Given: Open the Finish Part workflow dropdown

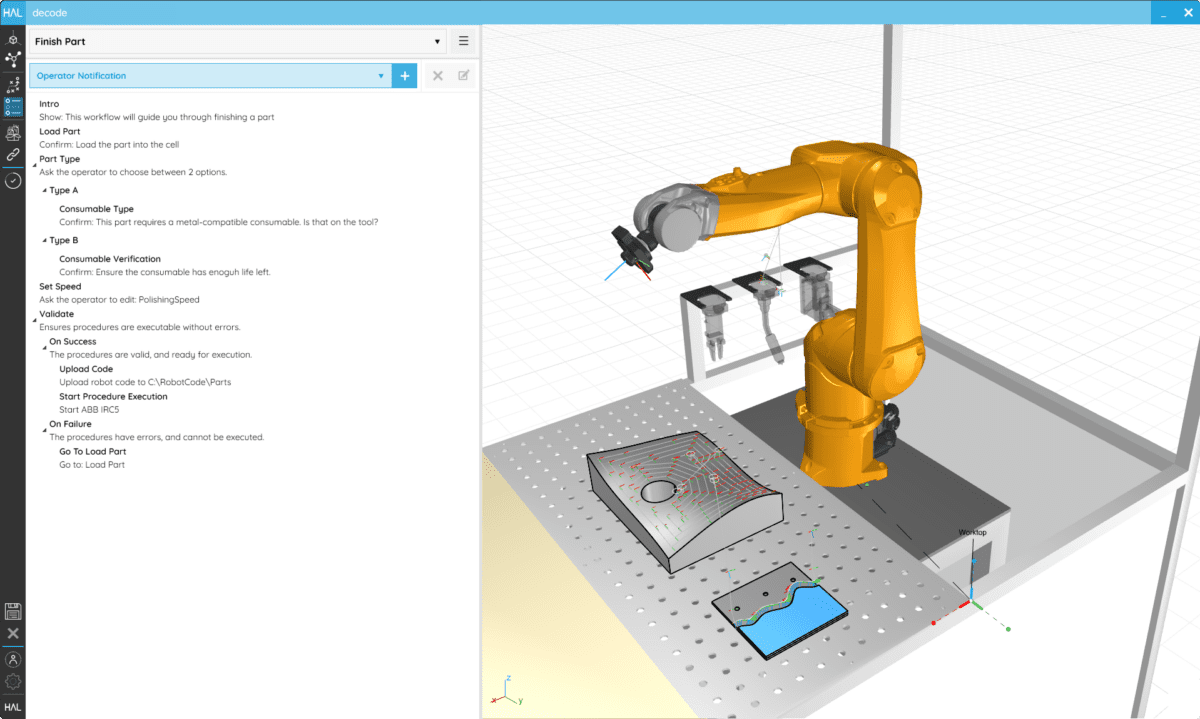Looking at the screenshot, I should pyautogui.click(x=436, y=41).
